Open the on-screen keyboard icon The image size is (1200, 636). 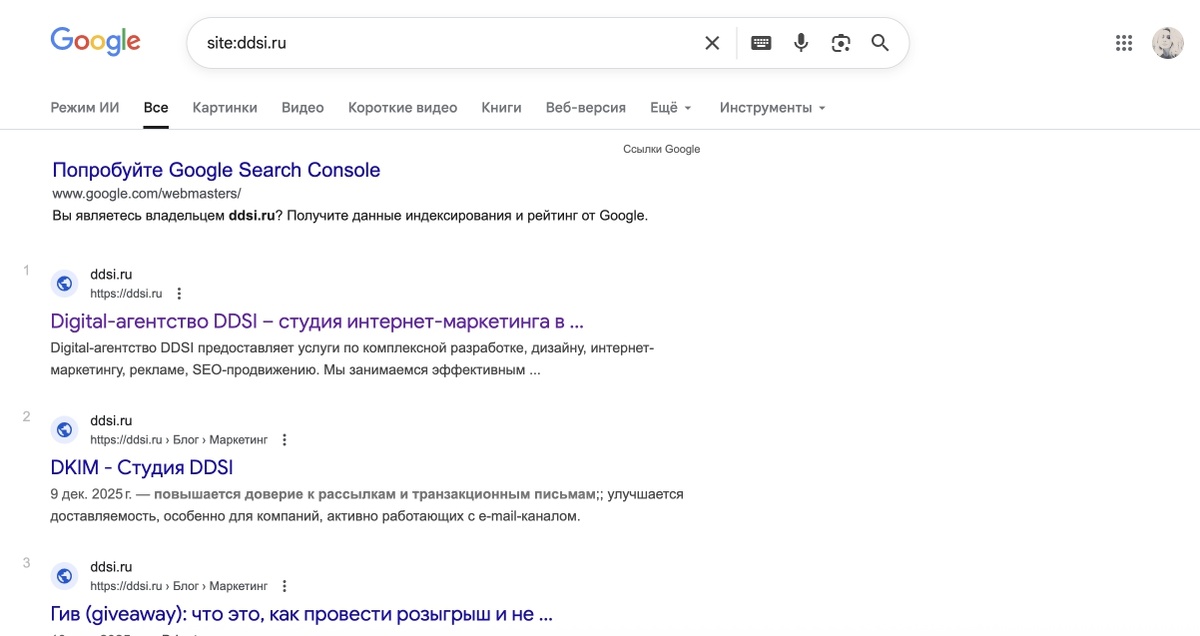click(760, 42)
